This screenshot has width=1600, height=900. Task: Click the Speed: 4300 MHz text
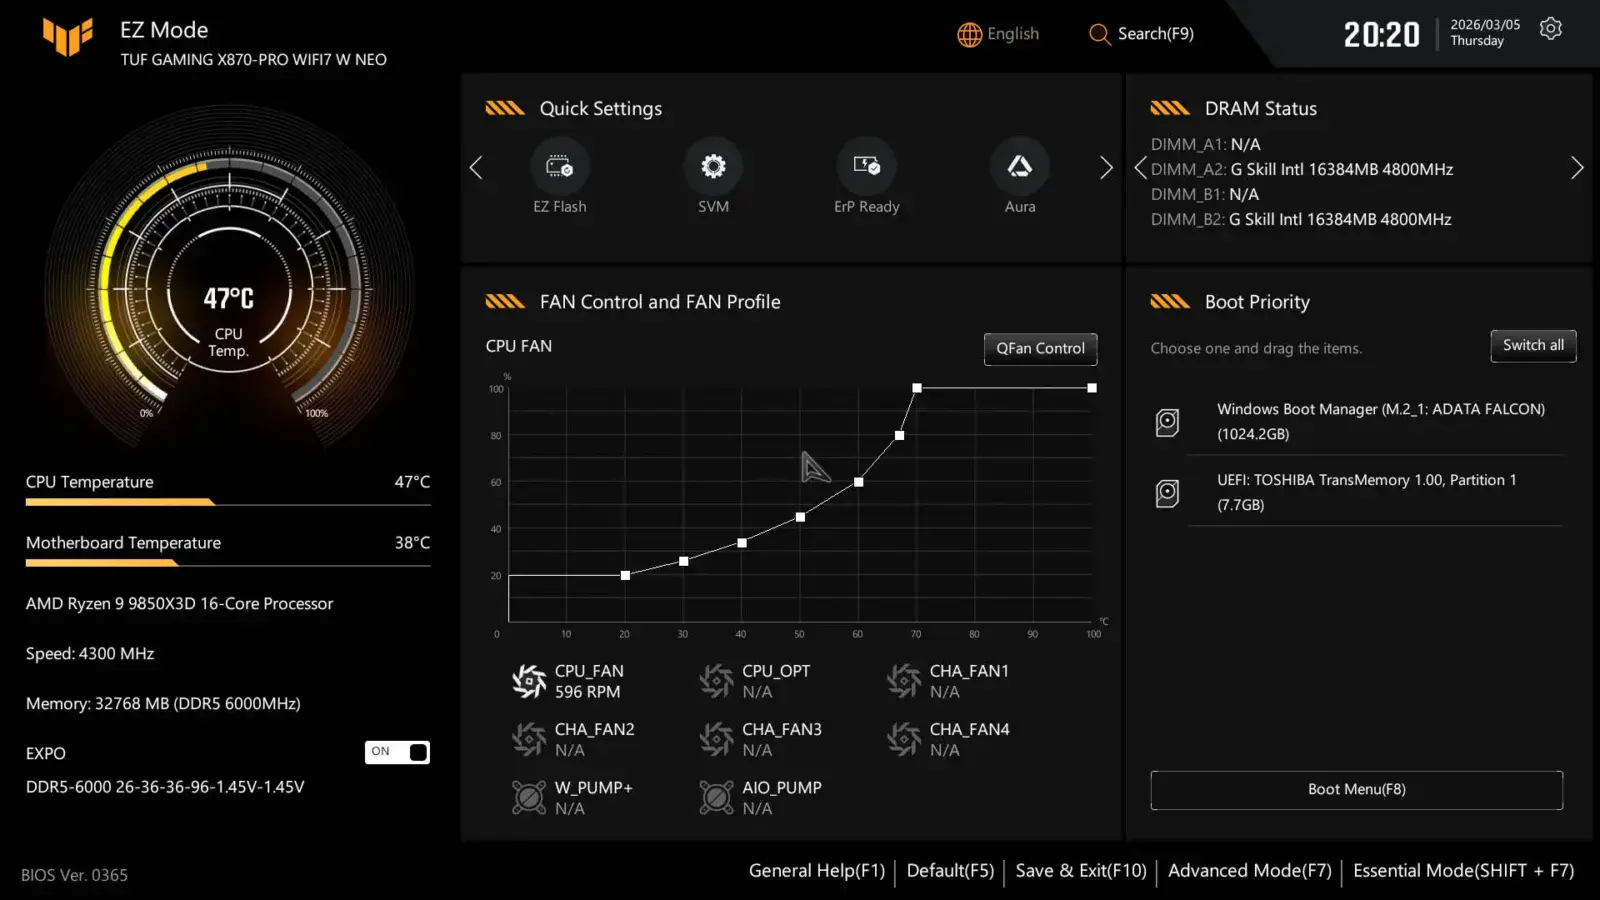(90, 654)
